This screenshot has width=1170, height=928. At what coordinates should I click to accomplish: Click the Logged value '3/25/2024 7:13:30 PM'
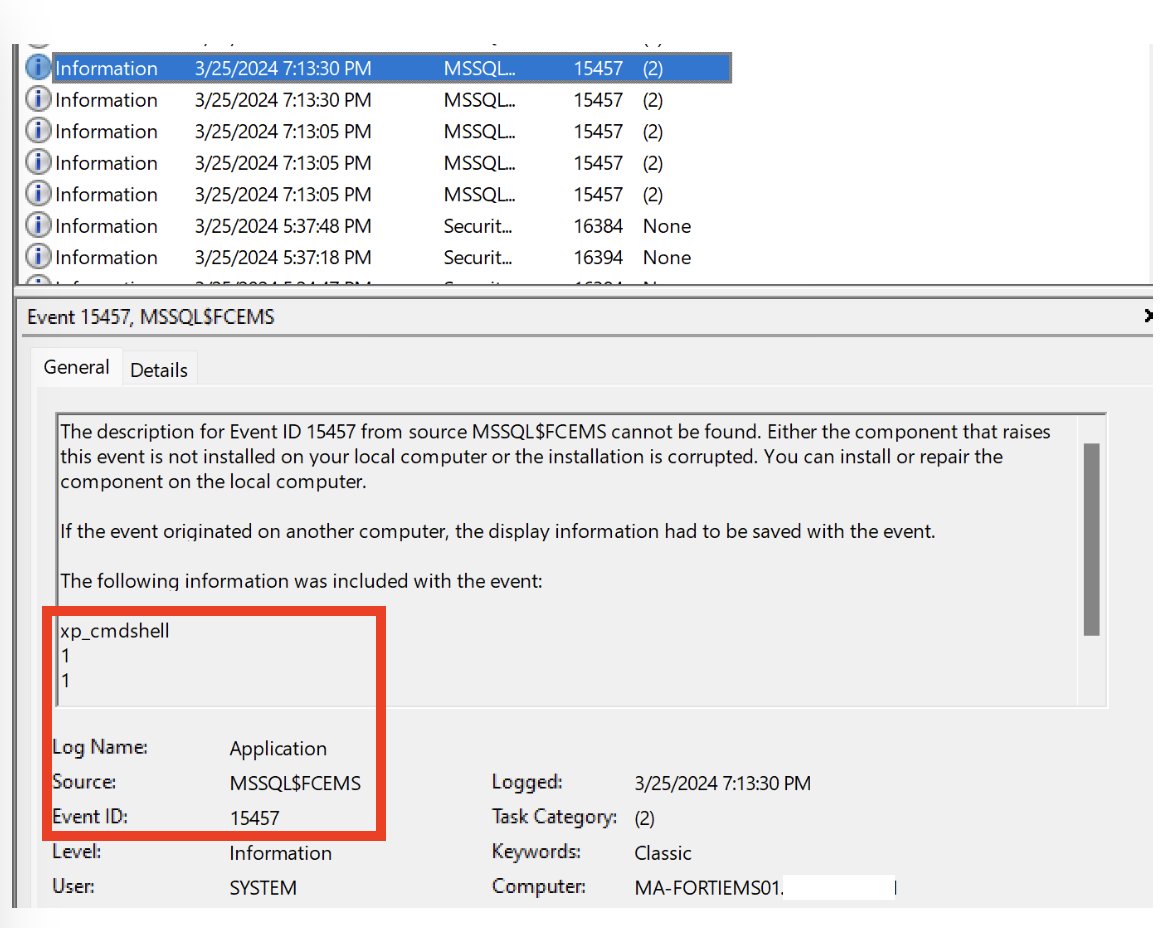coord(722,783)
